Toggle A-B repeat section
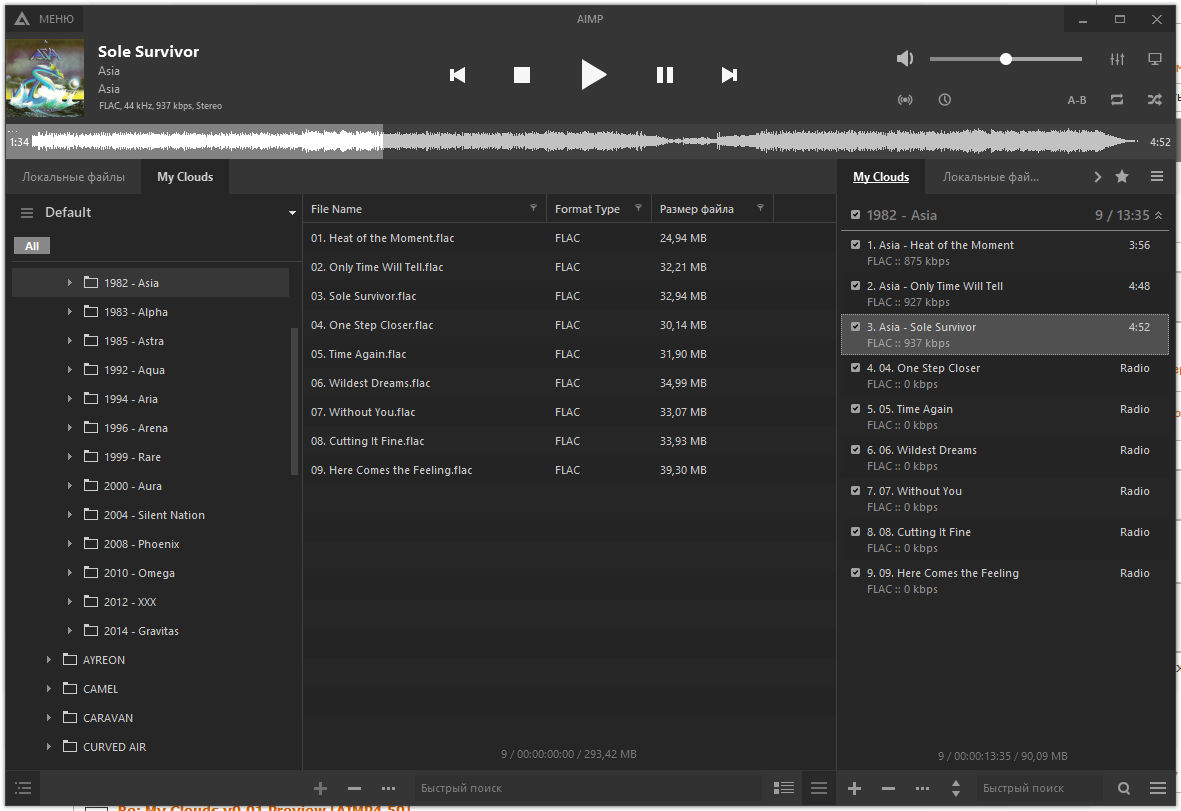The width and height of the screenshot is (1181, 811). pyautogui.click(x=1077, y=100)
